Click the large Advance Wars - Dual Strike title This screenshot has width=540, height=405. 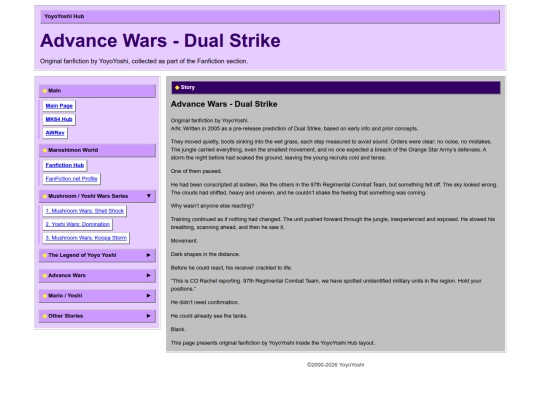pos(160,41)
